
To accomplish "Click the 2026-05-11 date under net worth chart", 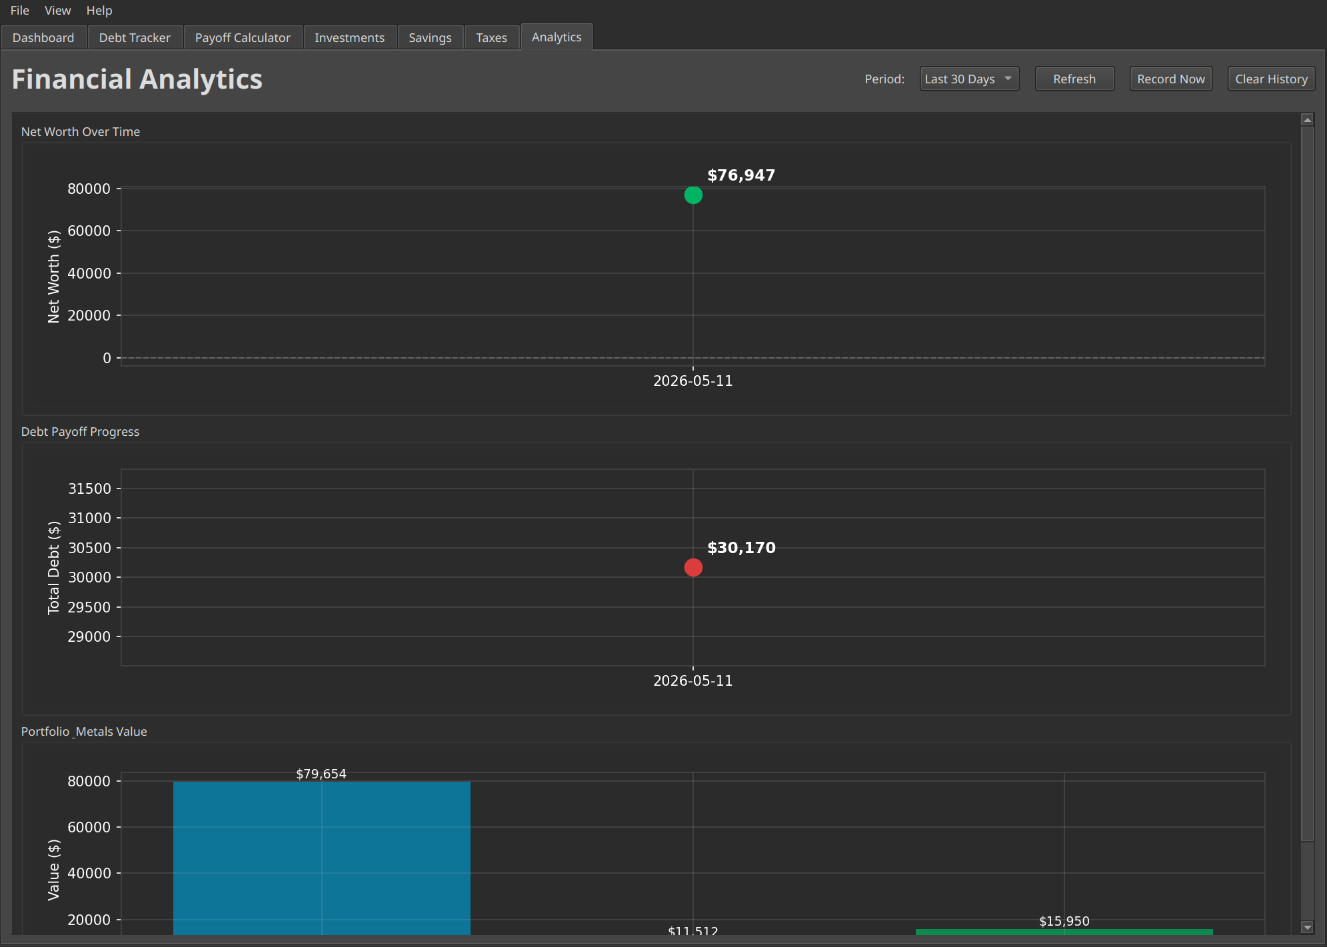I will pos(693,381).
